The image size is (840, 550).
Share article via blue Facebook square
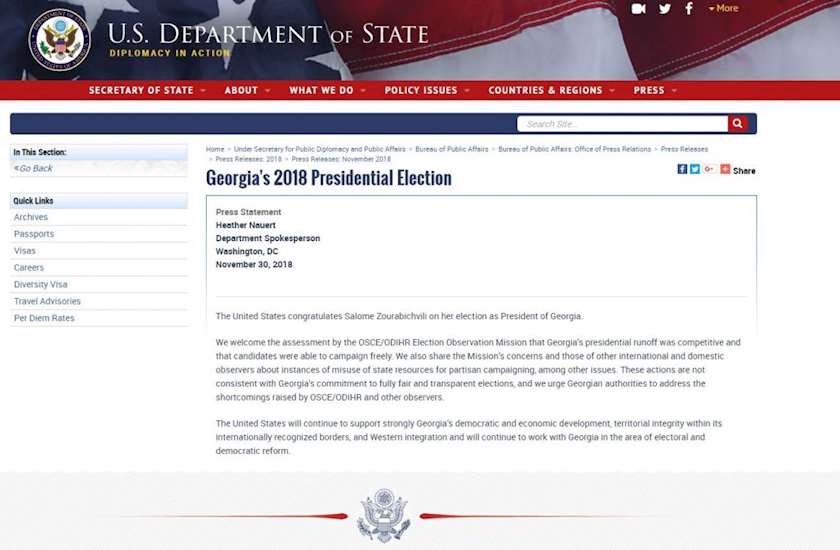pos(682,169)
